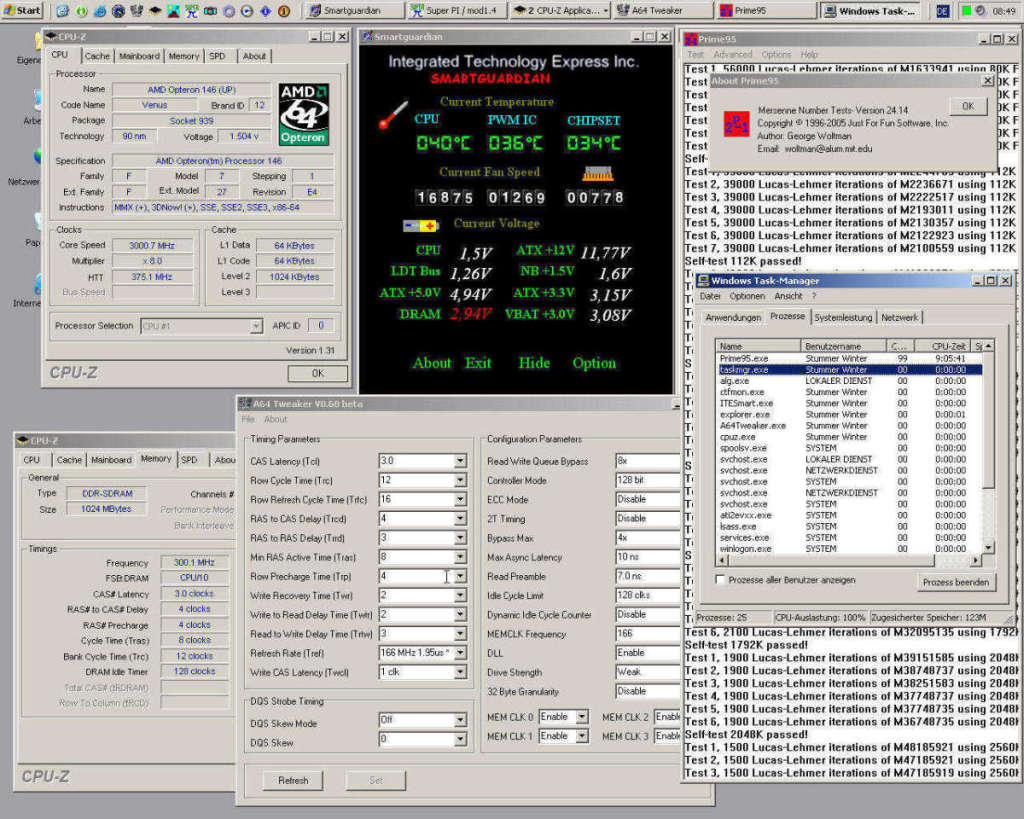
Task: Open the Systemleistung tab in Task Manager
Action: coord(842,317)
